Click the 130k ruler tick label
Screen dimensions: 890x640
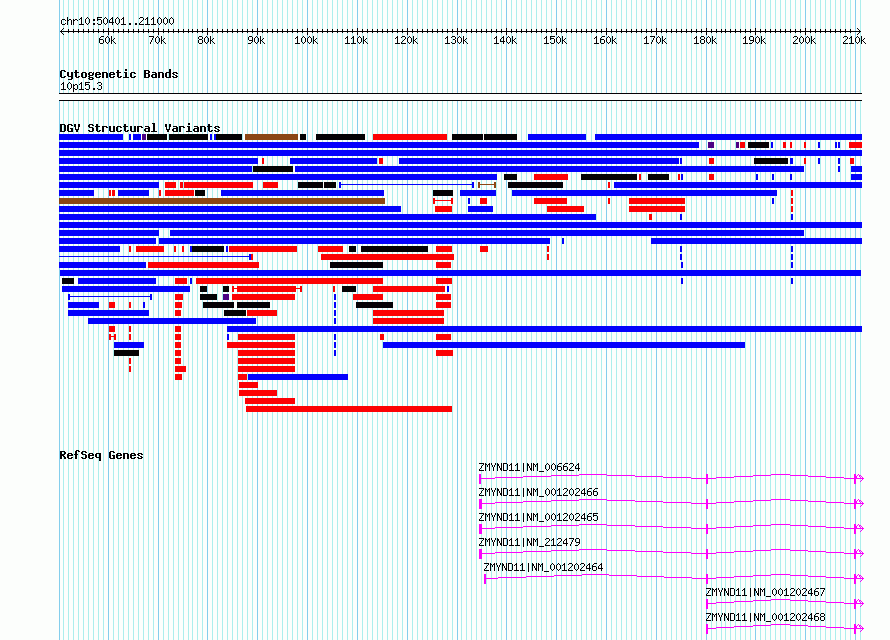tap(456, 40)
